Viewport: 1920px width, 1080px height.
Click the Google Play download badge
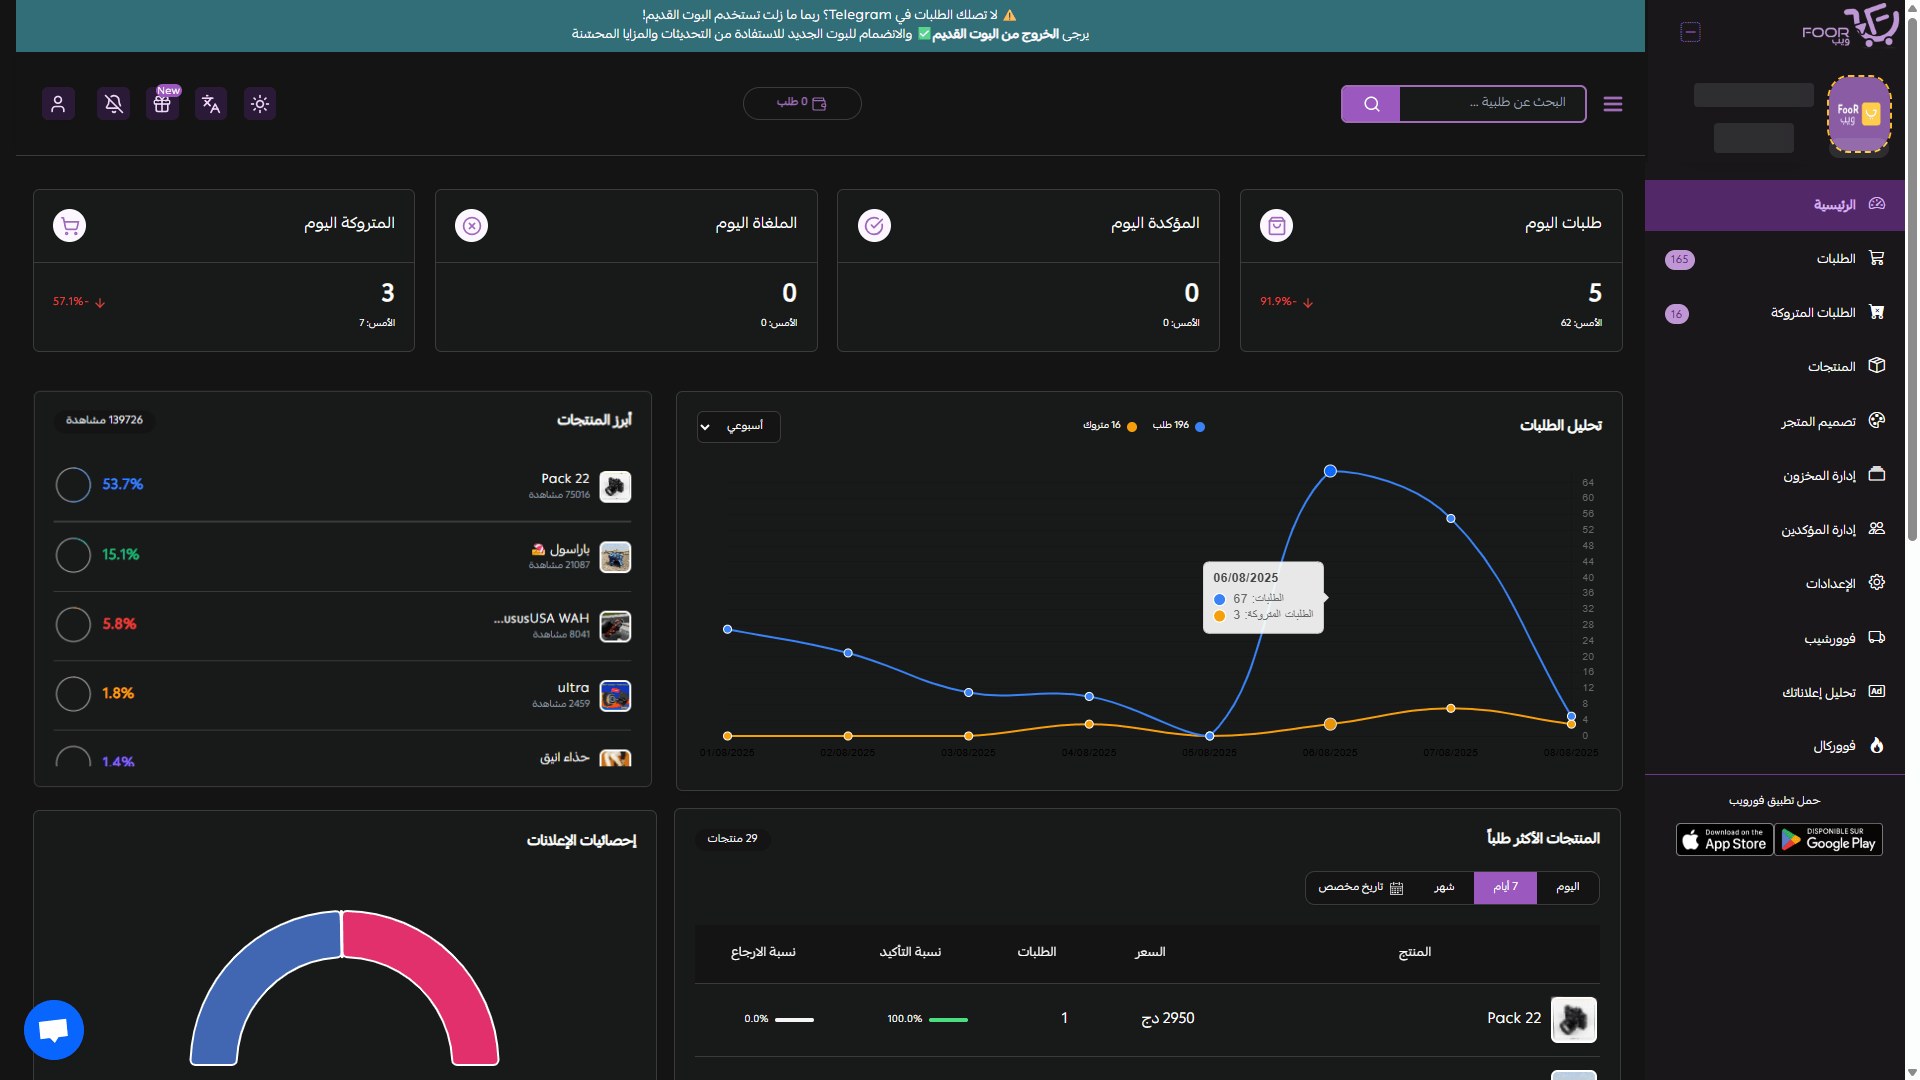(x=1829, y=839)
